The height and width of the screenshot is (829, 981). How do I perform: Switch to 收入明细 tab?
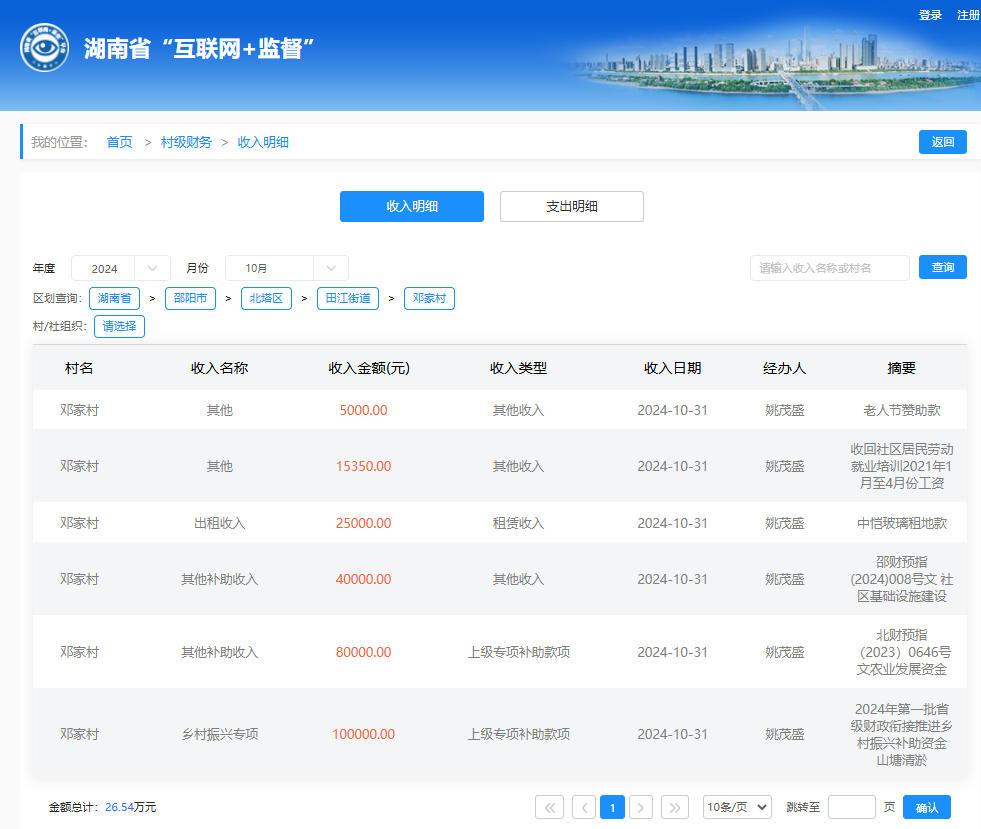point(412,206)
